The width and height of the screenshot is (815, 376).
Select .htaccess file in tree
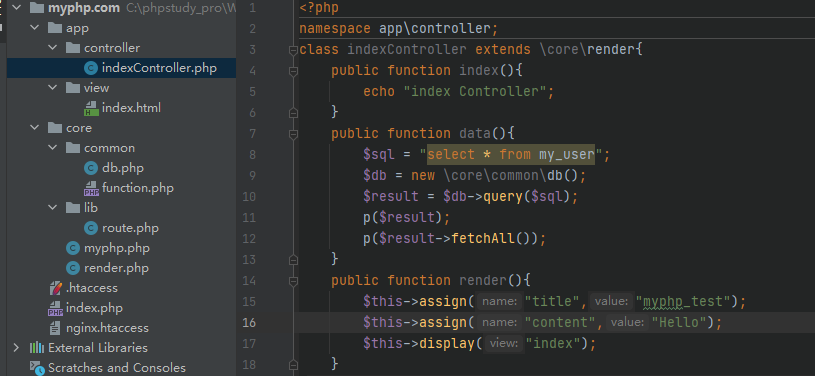pyautogui.click(x=92, y=288)
